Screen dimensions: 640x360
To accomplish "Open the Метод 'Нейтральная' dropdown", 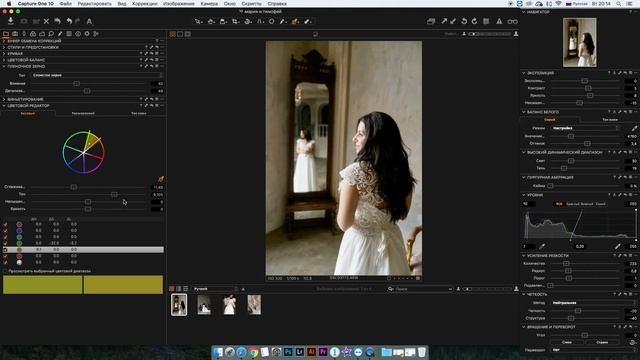I will (593, 303).
